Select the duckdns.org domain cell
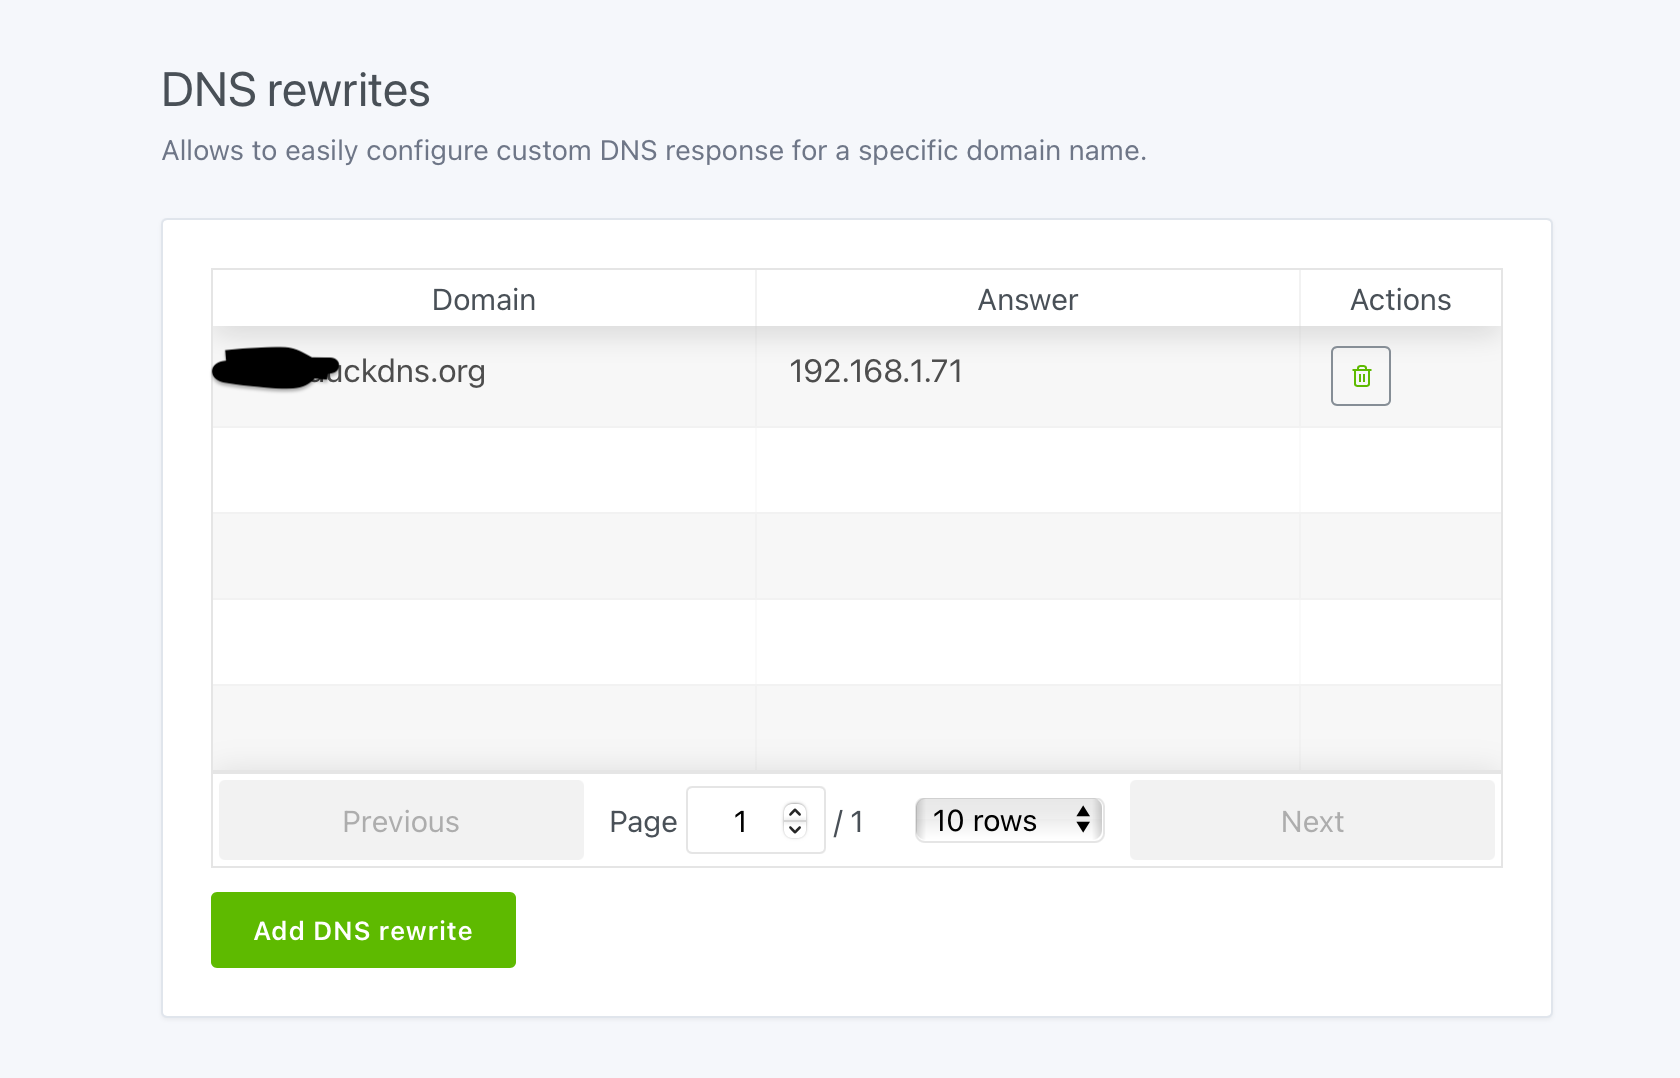Image resolution: width=1680 pixels, height=1078 pixels. [484, 377]
